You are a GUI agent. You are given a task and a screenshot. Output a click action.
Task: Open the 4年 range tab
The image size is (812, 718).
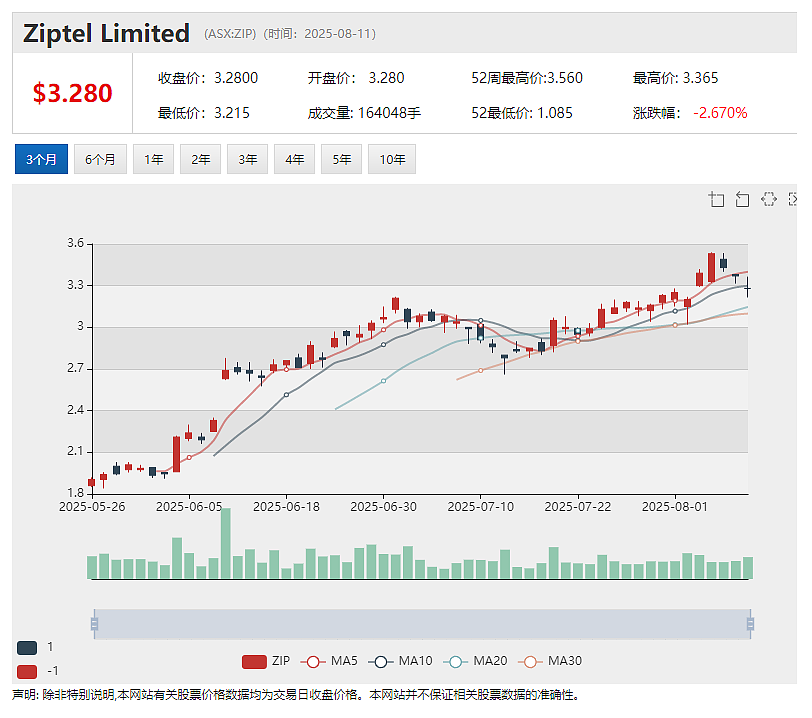click(x=294, y=159)
